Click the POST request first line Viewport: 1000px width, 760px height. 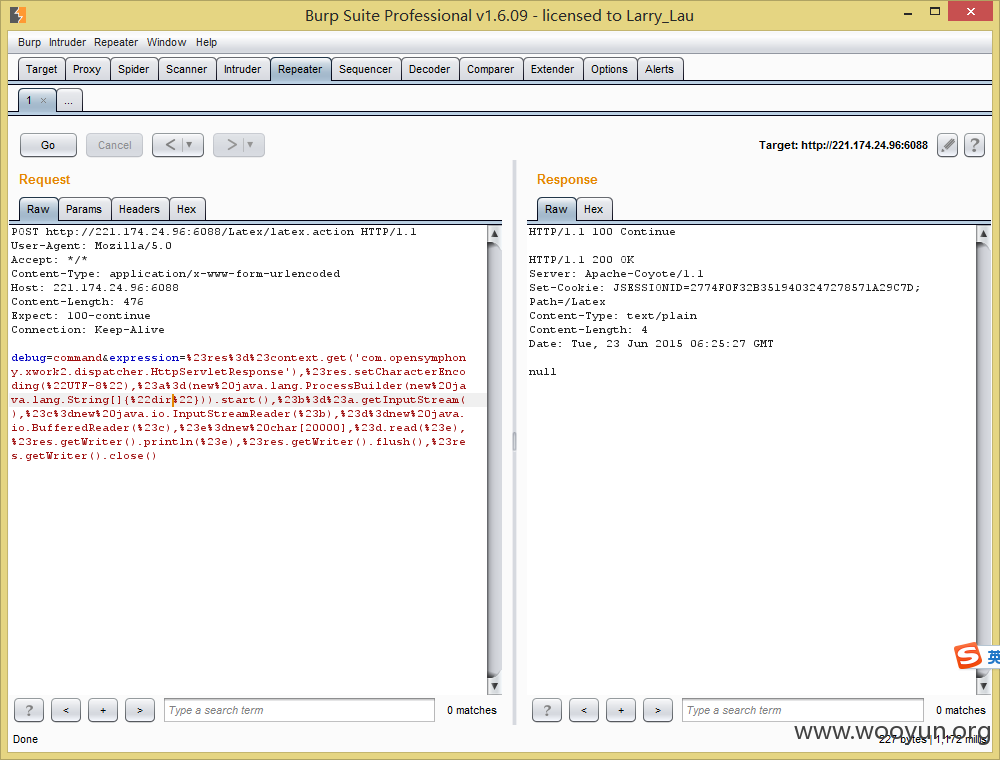pos(214,231)
